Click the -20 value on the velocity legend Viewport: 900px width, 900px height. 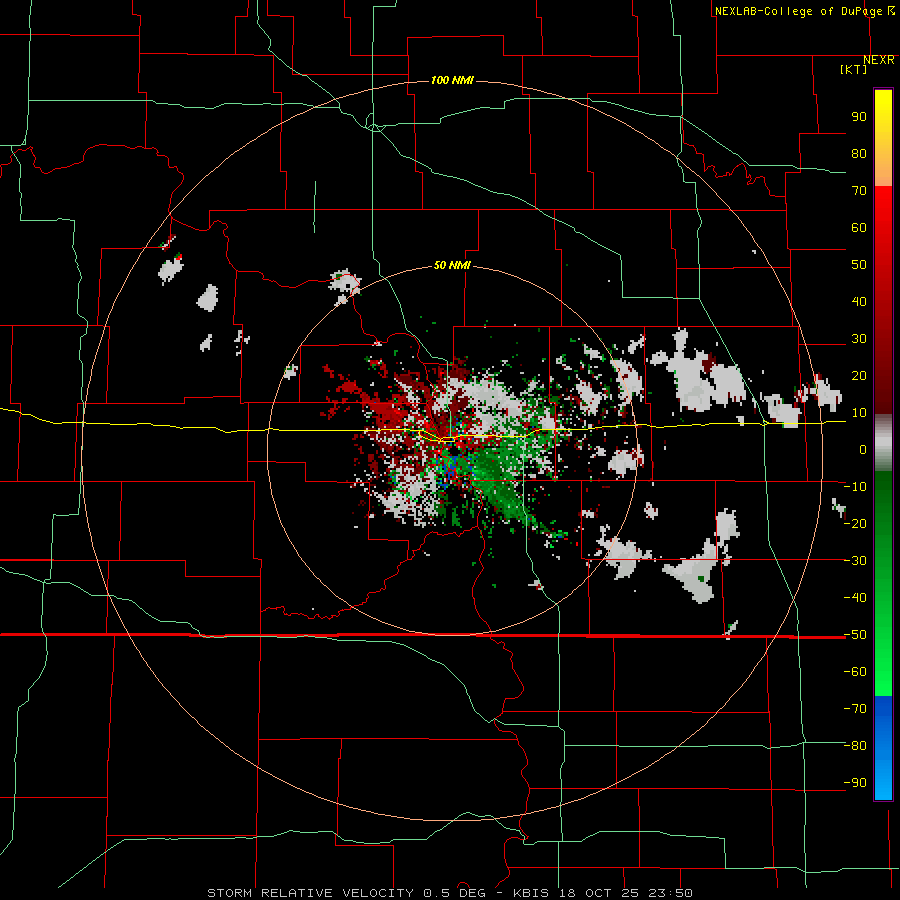[x=855, y=523]
